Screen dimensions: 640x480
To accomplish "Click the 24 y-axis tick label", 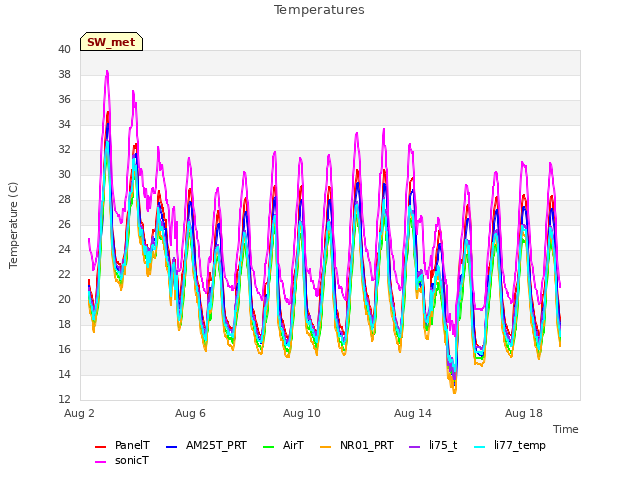I will coord(64,249).
